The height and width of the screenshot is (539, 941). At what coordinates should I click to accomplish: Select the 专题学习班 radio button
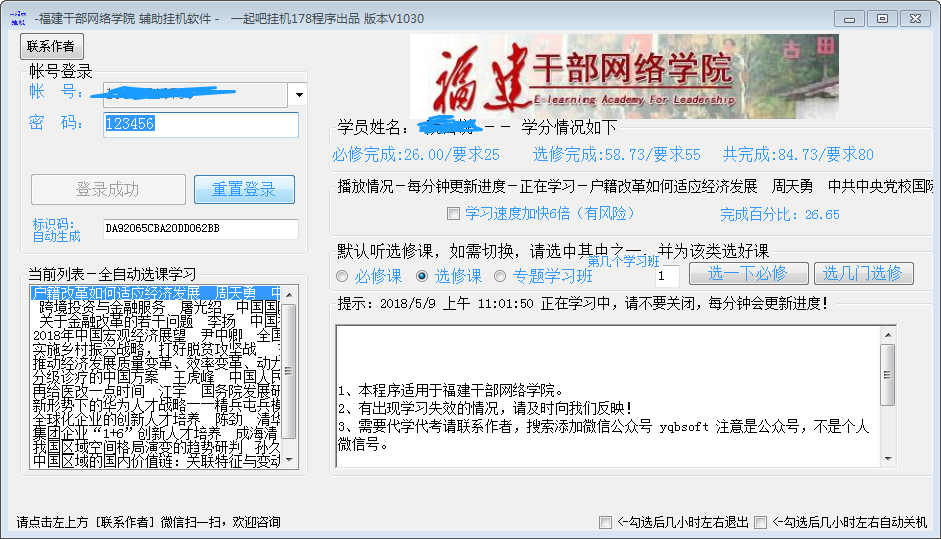pos(500,276)
